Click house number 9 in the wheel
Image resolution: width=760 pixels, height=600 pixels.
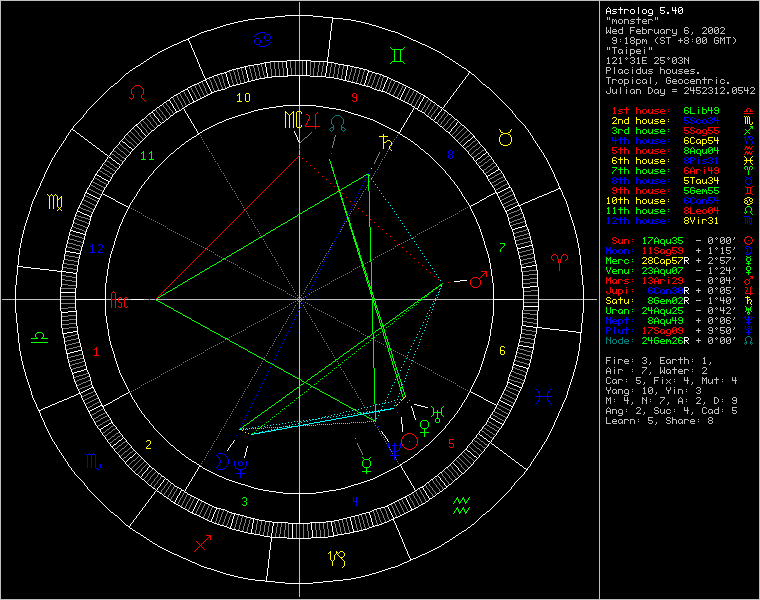click(x=354, y=98)
